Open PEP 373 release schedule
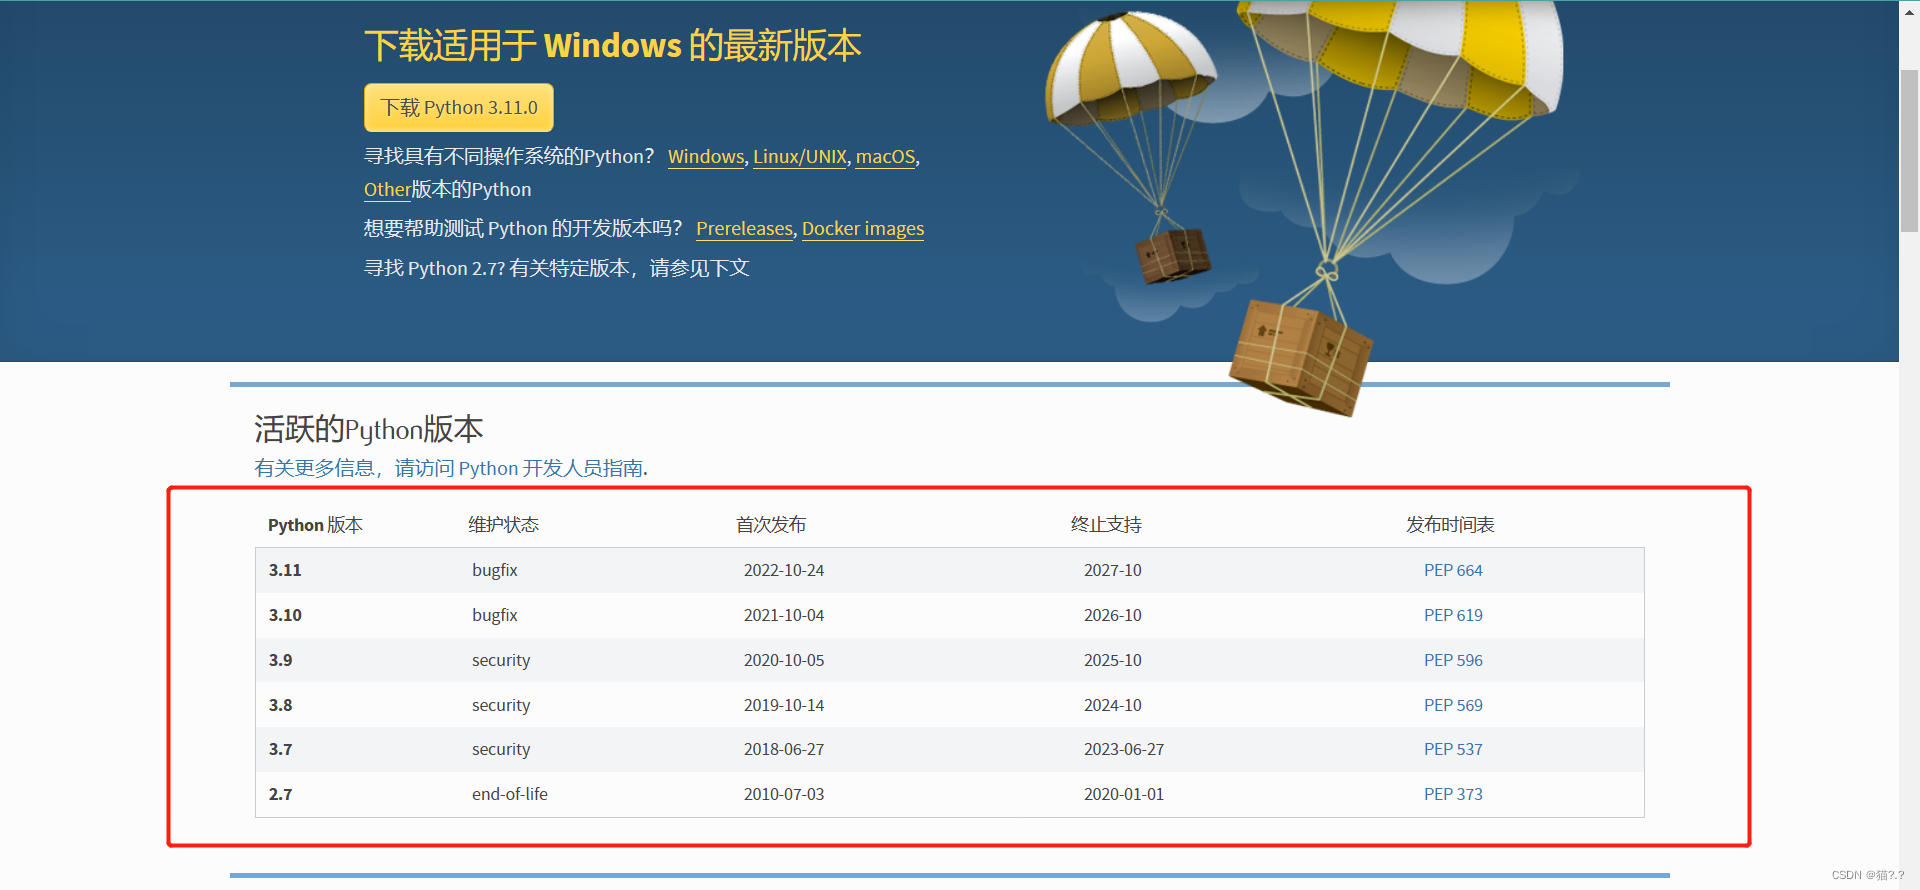 [x=1453, y=794]
